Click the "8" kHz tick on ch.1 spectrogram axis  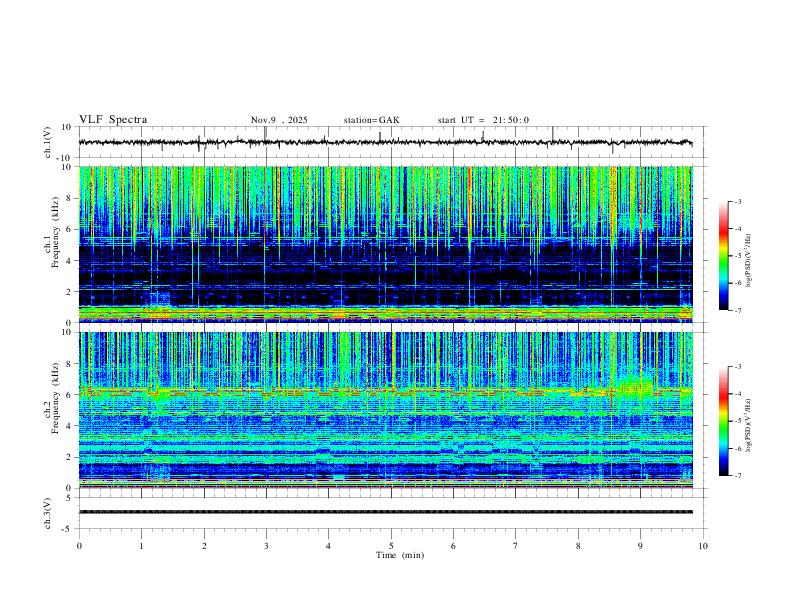(x=70, y=198)
